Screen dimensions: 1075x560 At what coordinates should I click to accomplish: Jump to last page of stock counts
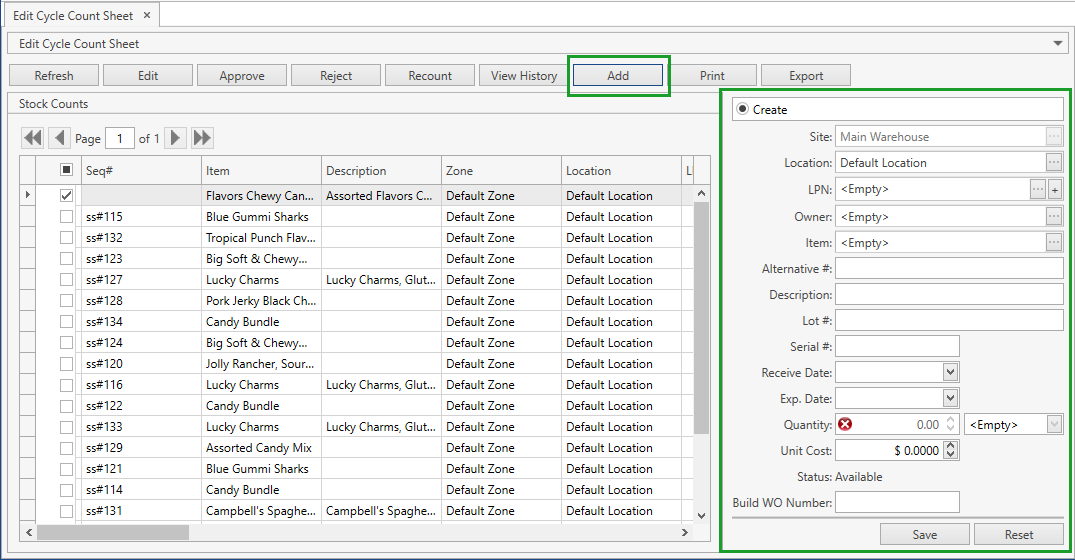point(202,138)
